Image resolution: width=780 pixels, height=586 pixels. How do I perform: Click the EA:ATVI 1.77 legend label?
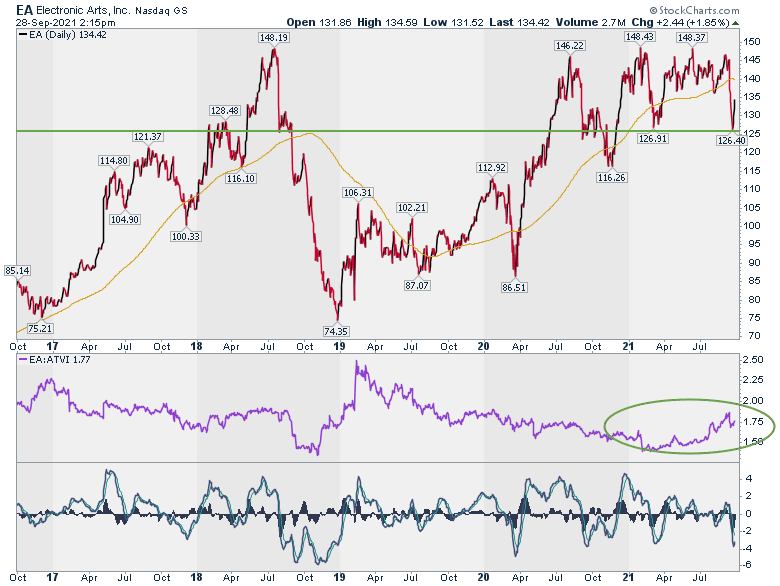point(55,360)
